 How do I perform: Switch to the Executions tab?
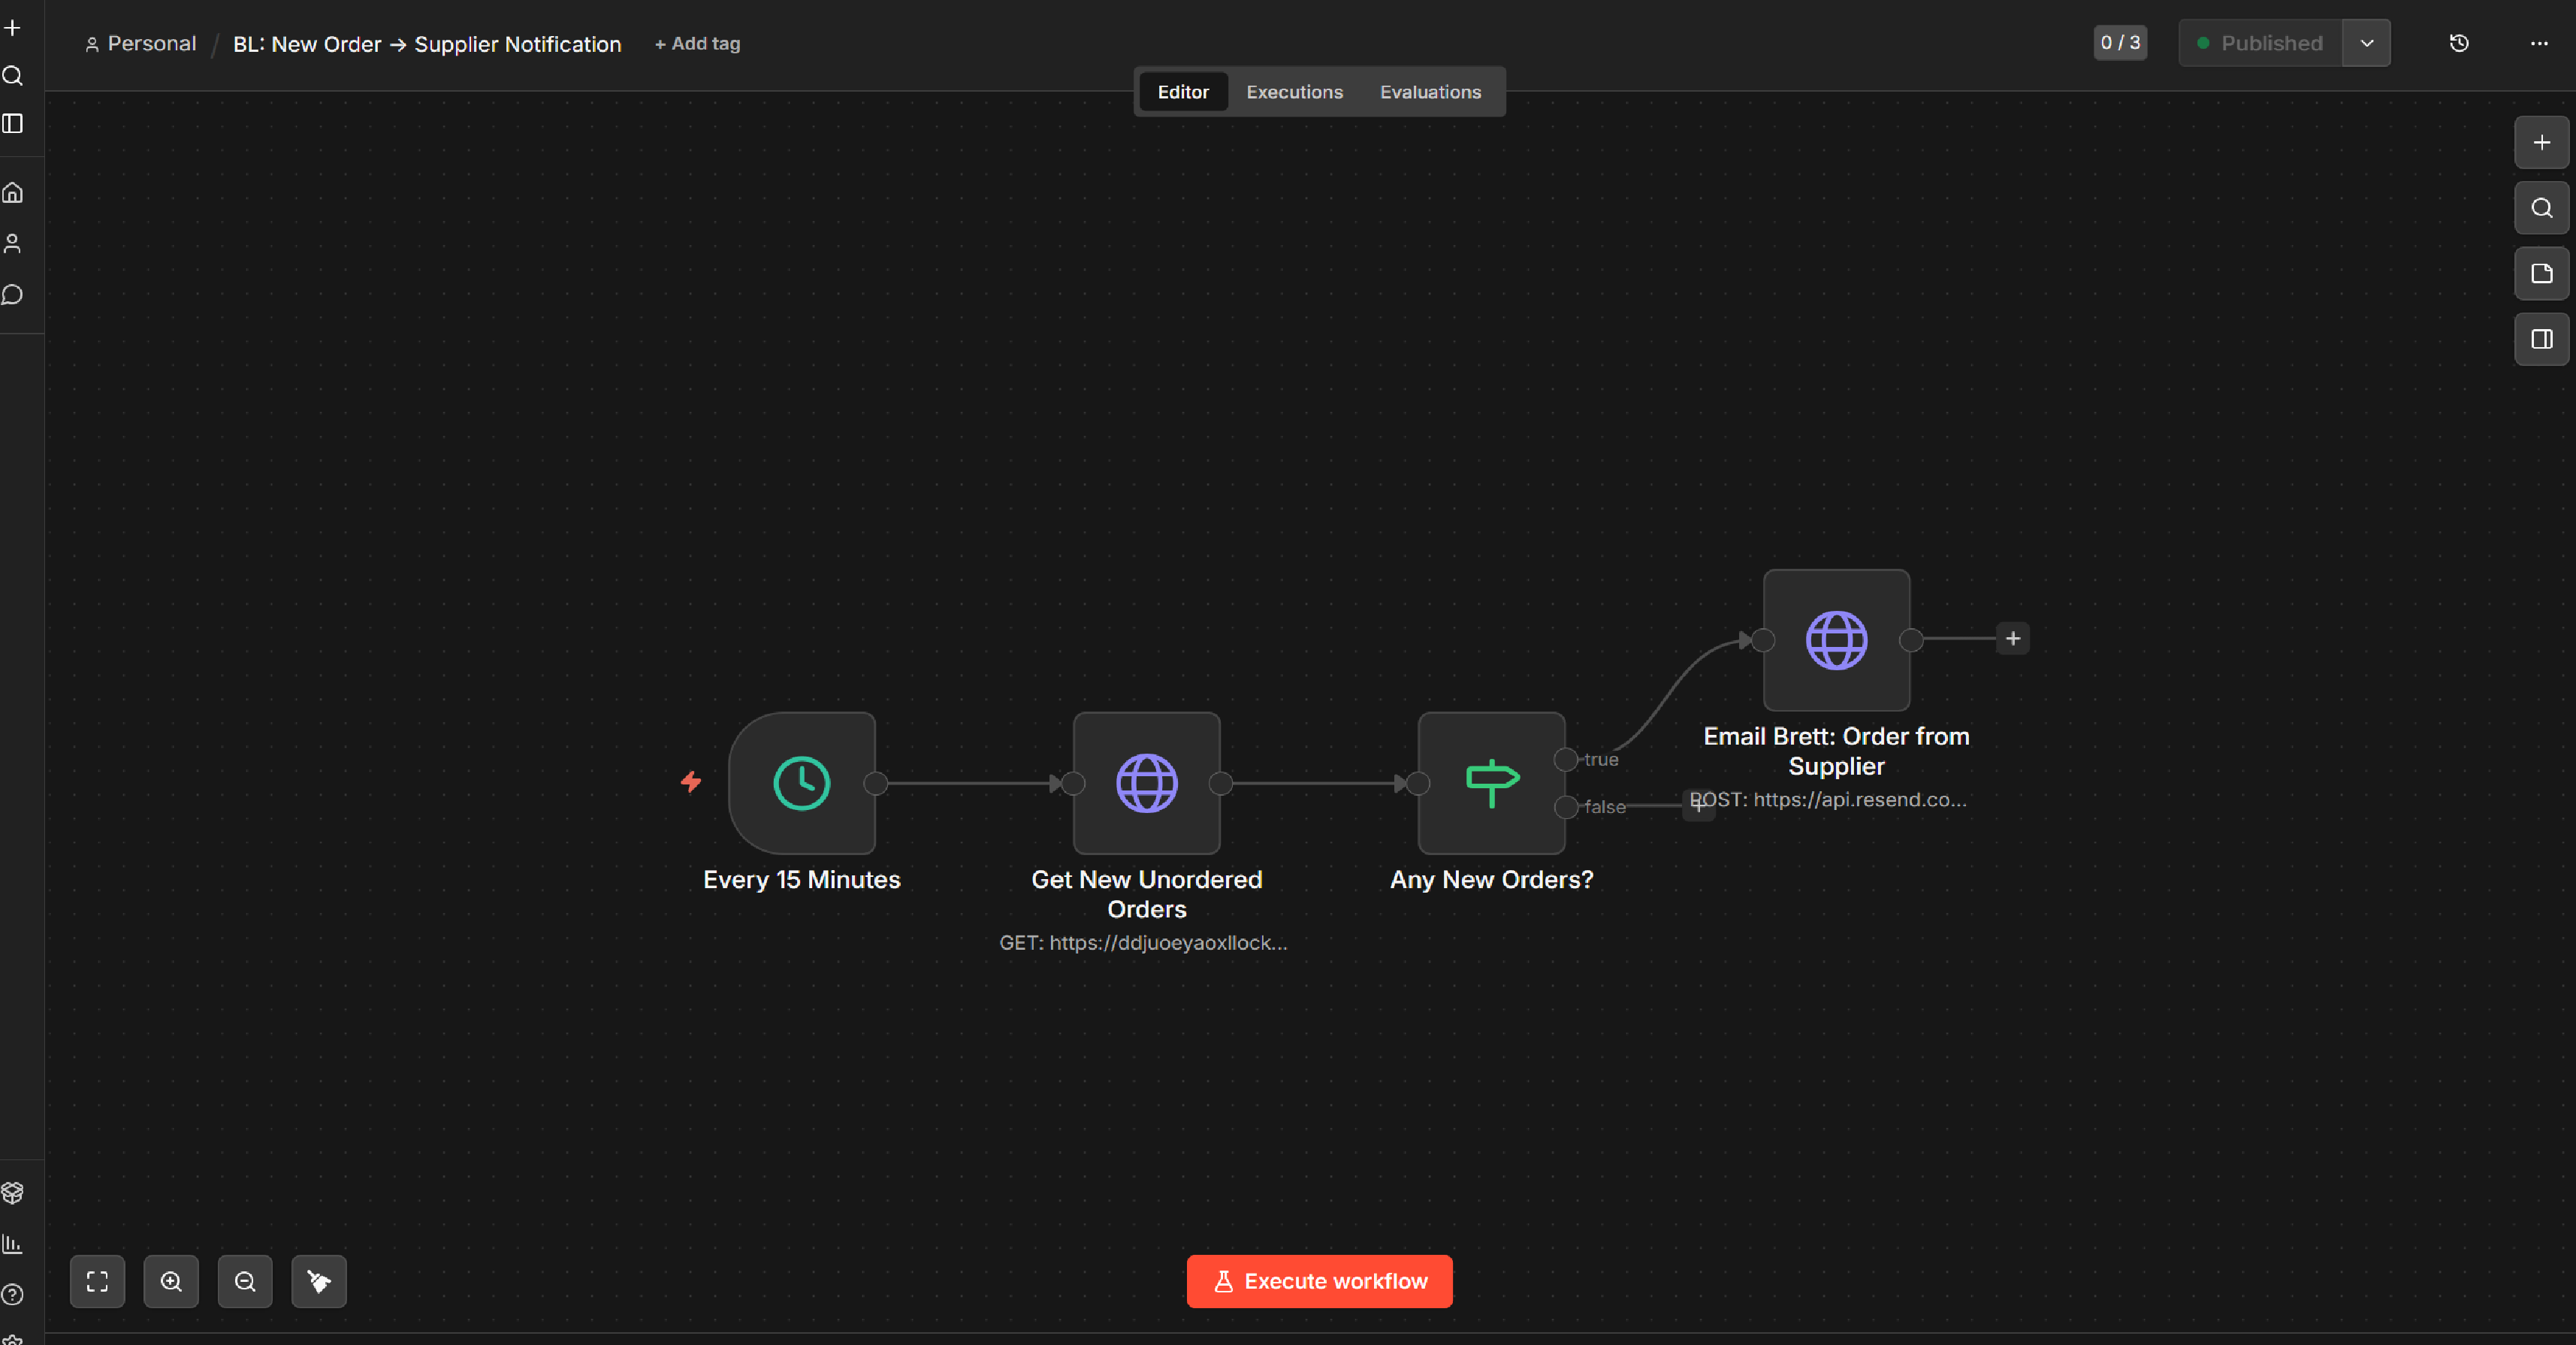1294,92
